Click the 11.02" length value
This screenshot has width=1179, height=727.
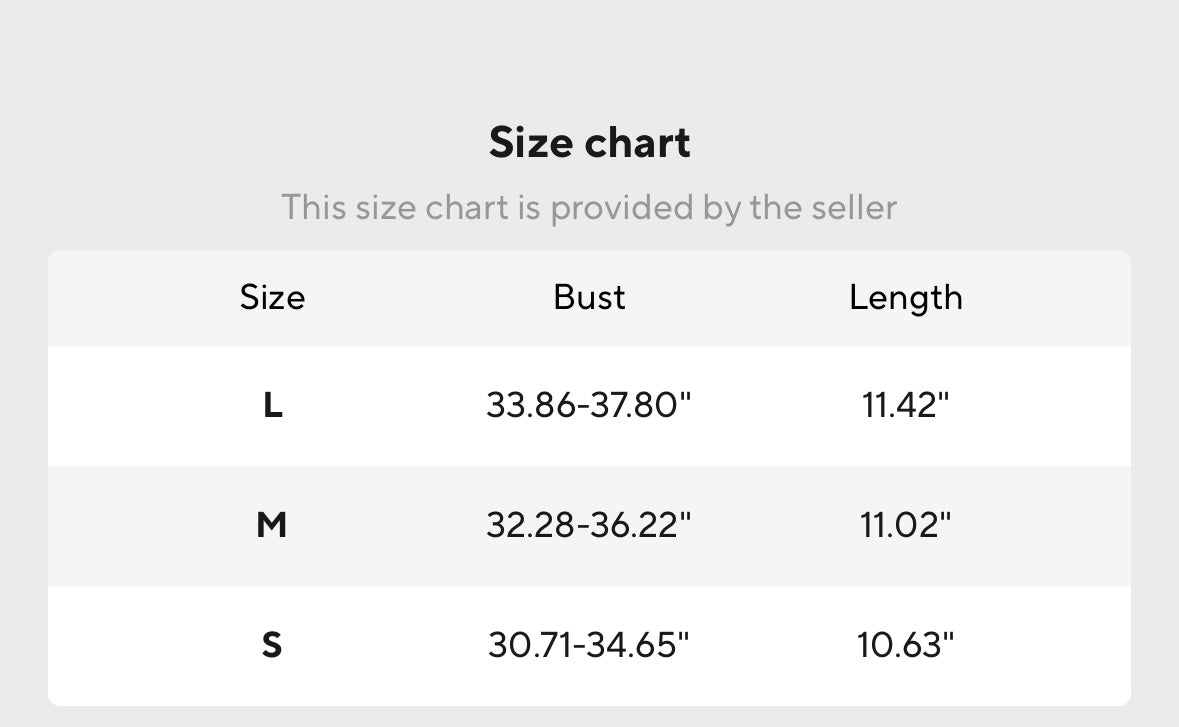(x=905, y=524)
